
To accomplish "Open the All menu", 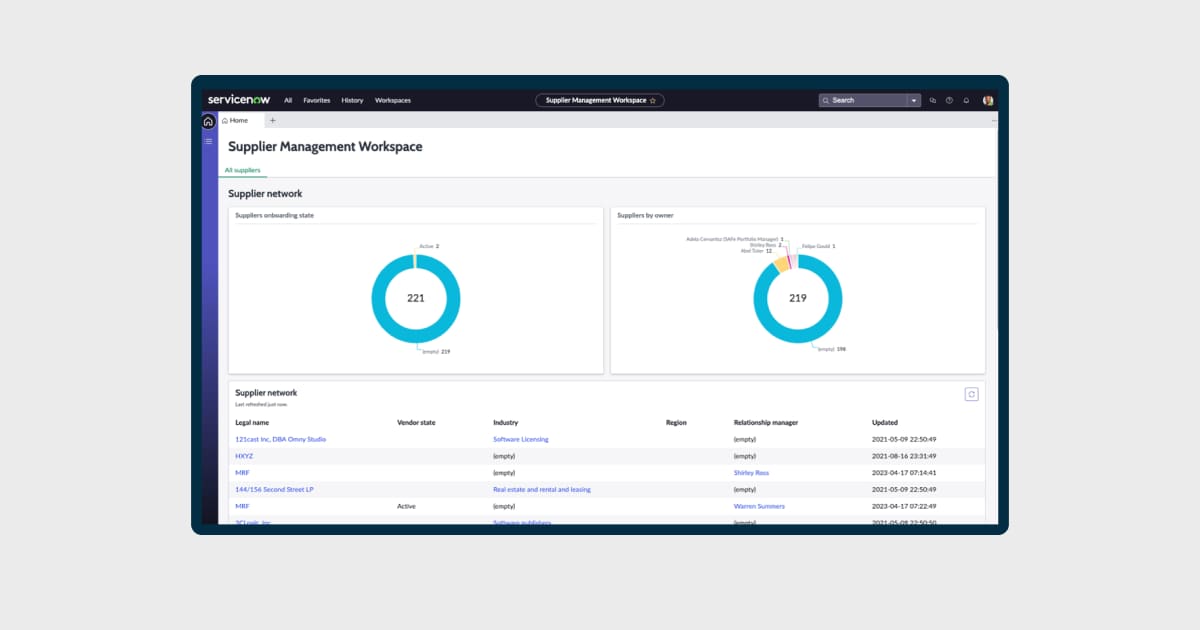I will click(288, 100).
